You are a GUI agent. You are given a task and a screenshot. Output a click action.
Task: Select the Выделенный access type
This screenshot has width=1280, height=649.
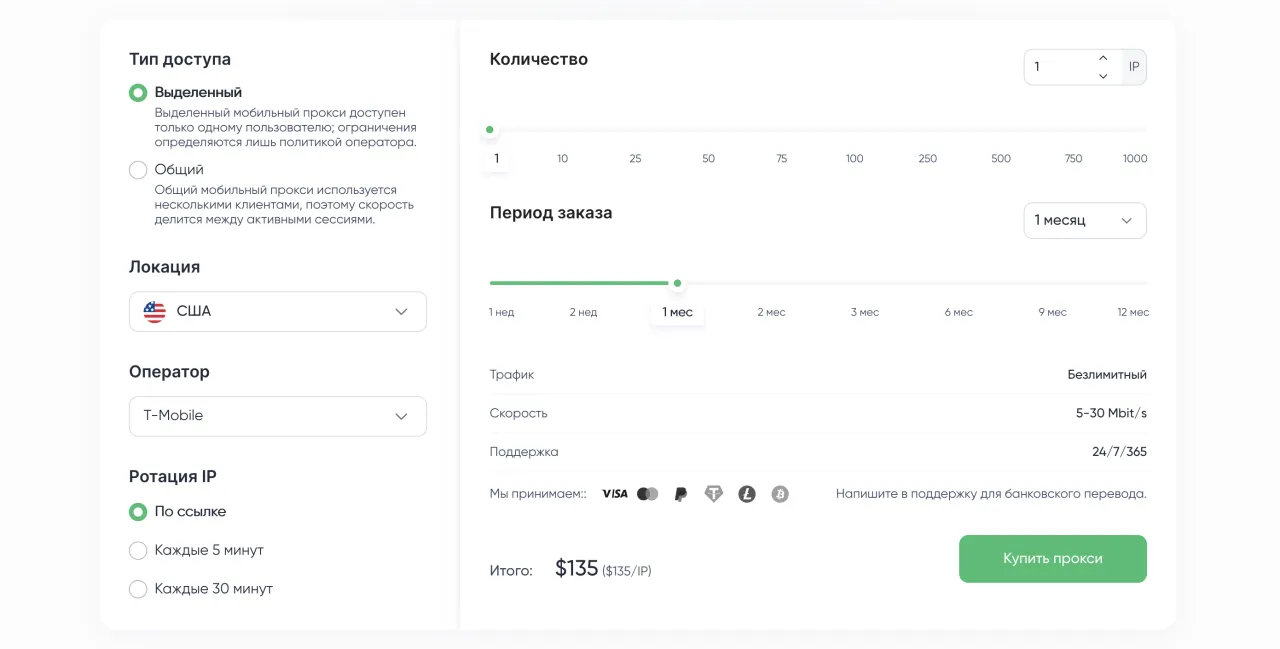(x=138, y=93)
